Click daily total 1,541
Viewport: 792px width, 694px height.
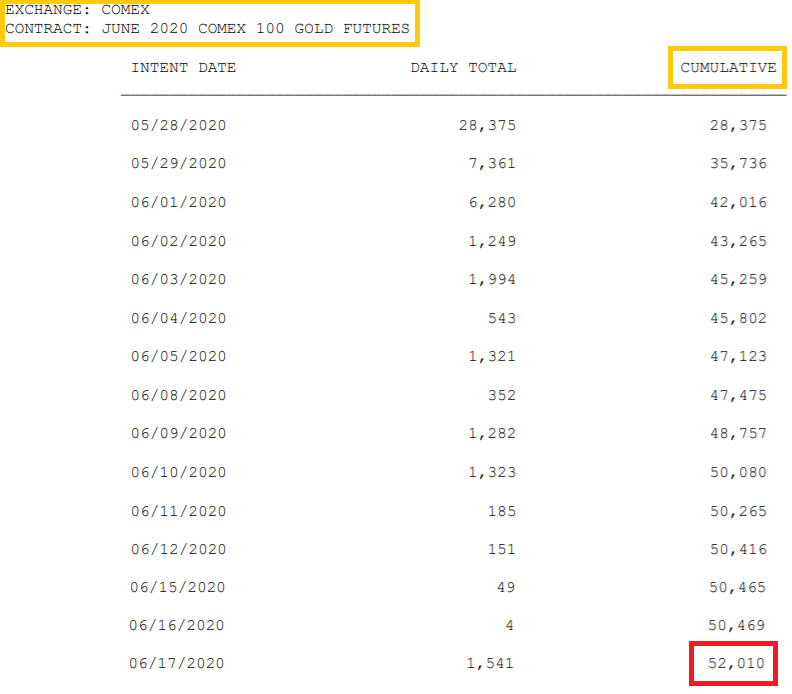point(489,663)
